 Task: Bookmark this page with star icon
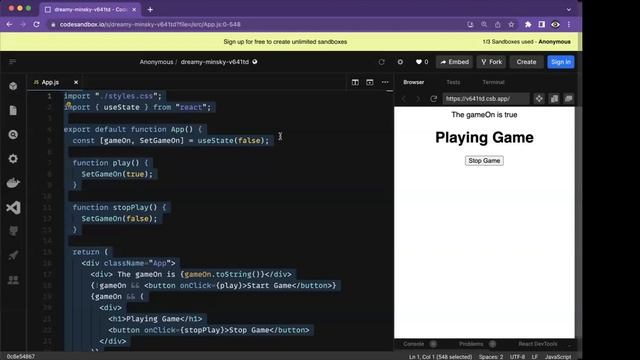tap(511, 24)
